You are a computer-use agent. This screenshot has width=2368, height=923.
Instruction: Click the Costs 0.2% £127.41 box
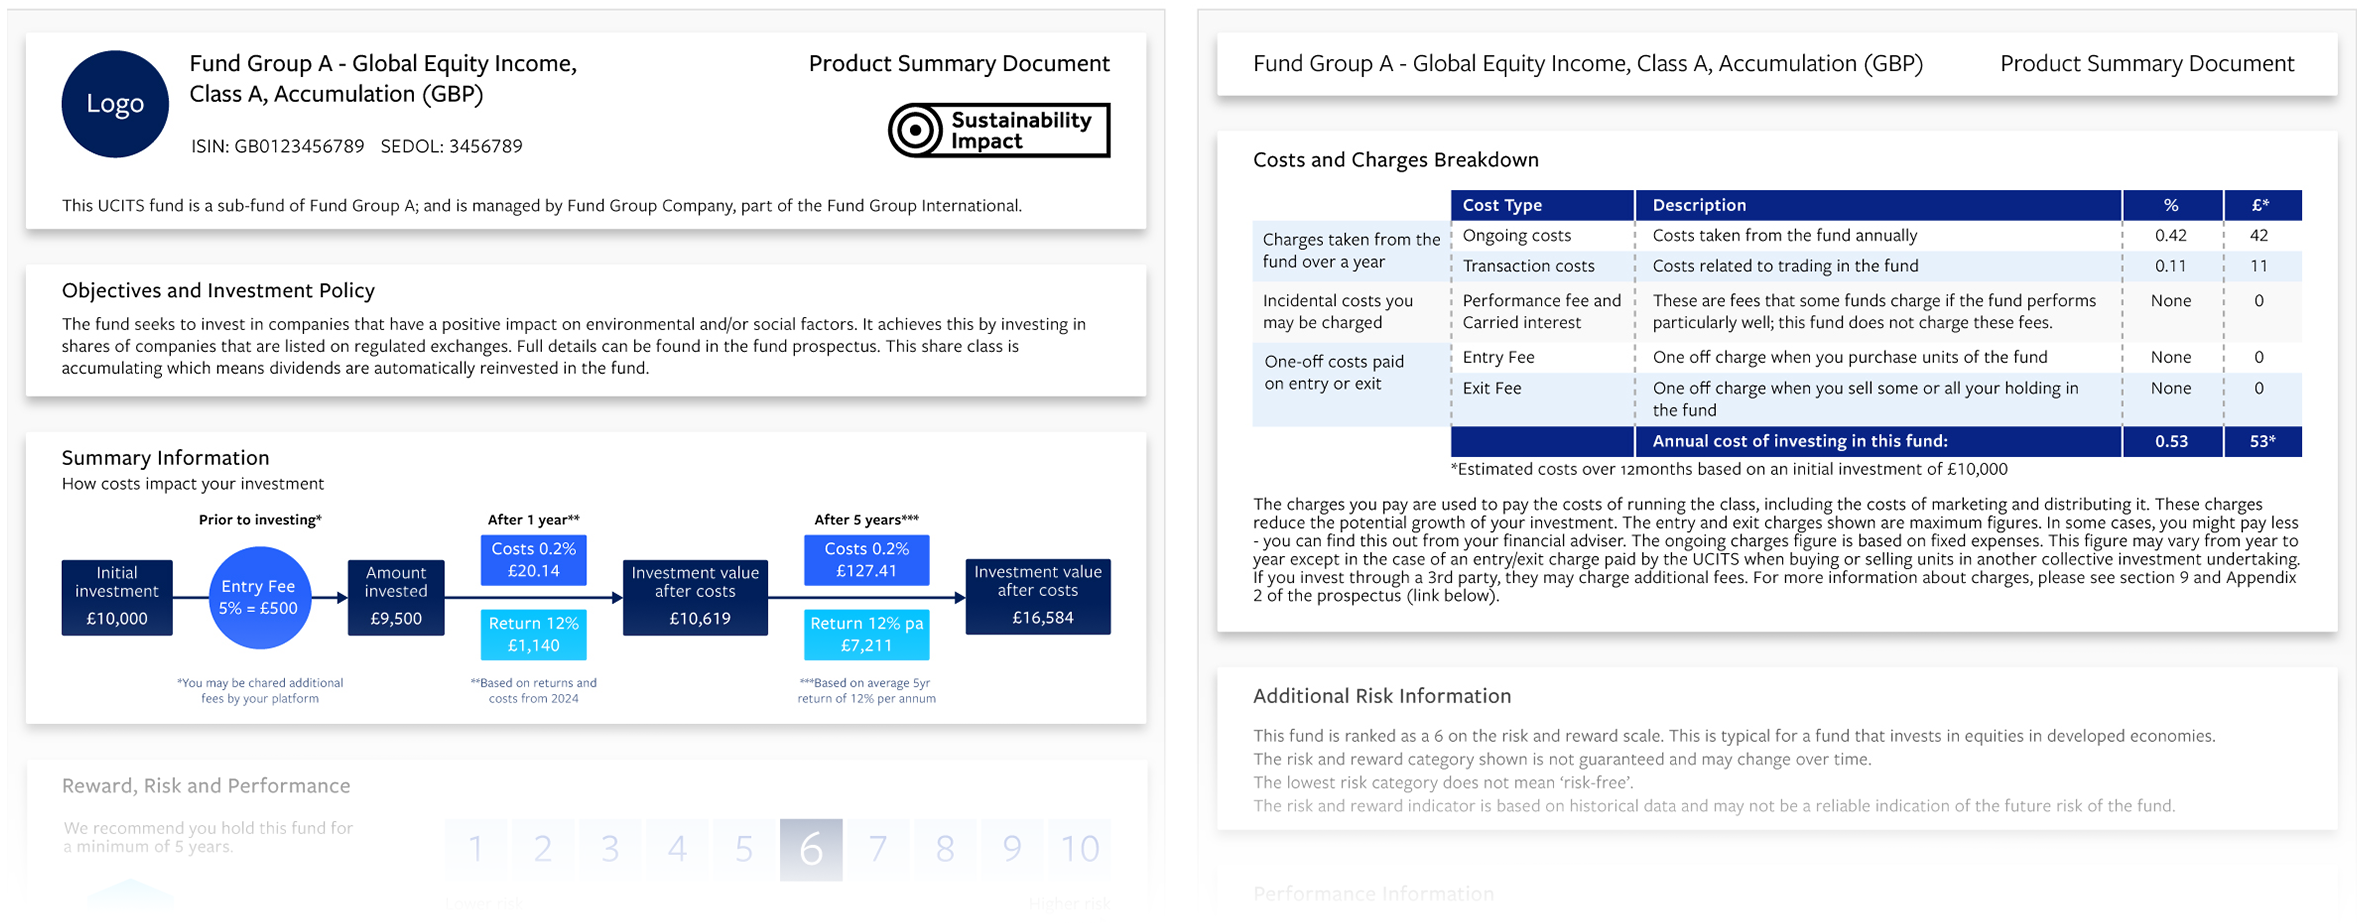coord(866,560)
